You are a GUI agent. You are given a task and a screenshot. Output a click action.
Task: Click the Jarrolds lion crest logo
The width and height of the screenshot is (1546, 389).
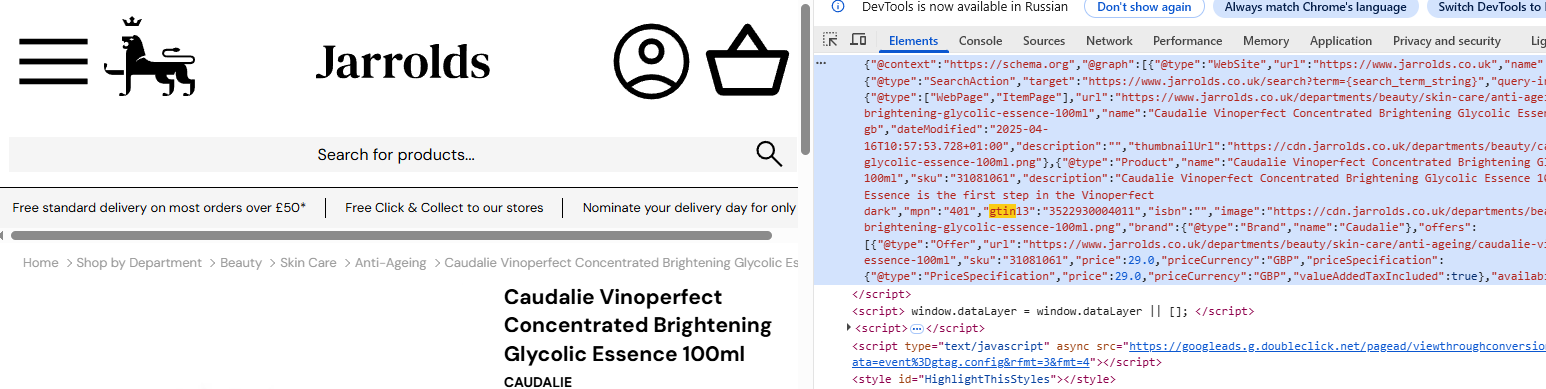coord(149,57)
